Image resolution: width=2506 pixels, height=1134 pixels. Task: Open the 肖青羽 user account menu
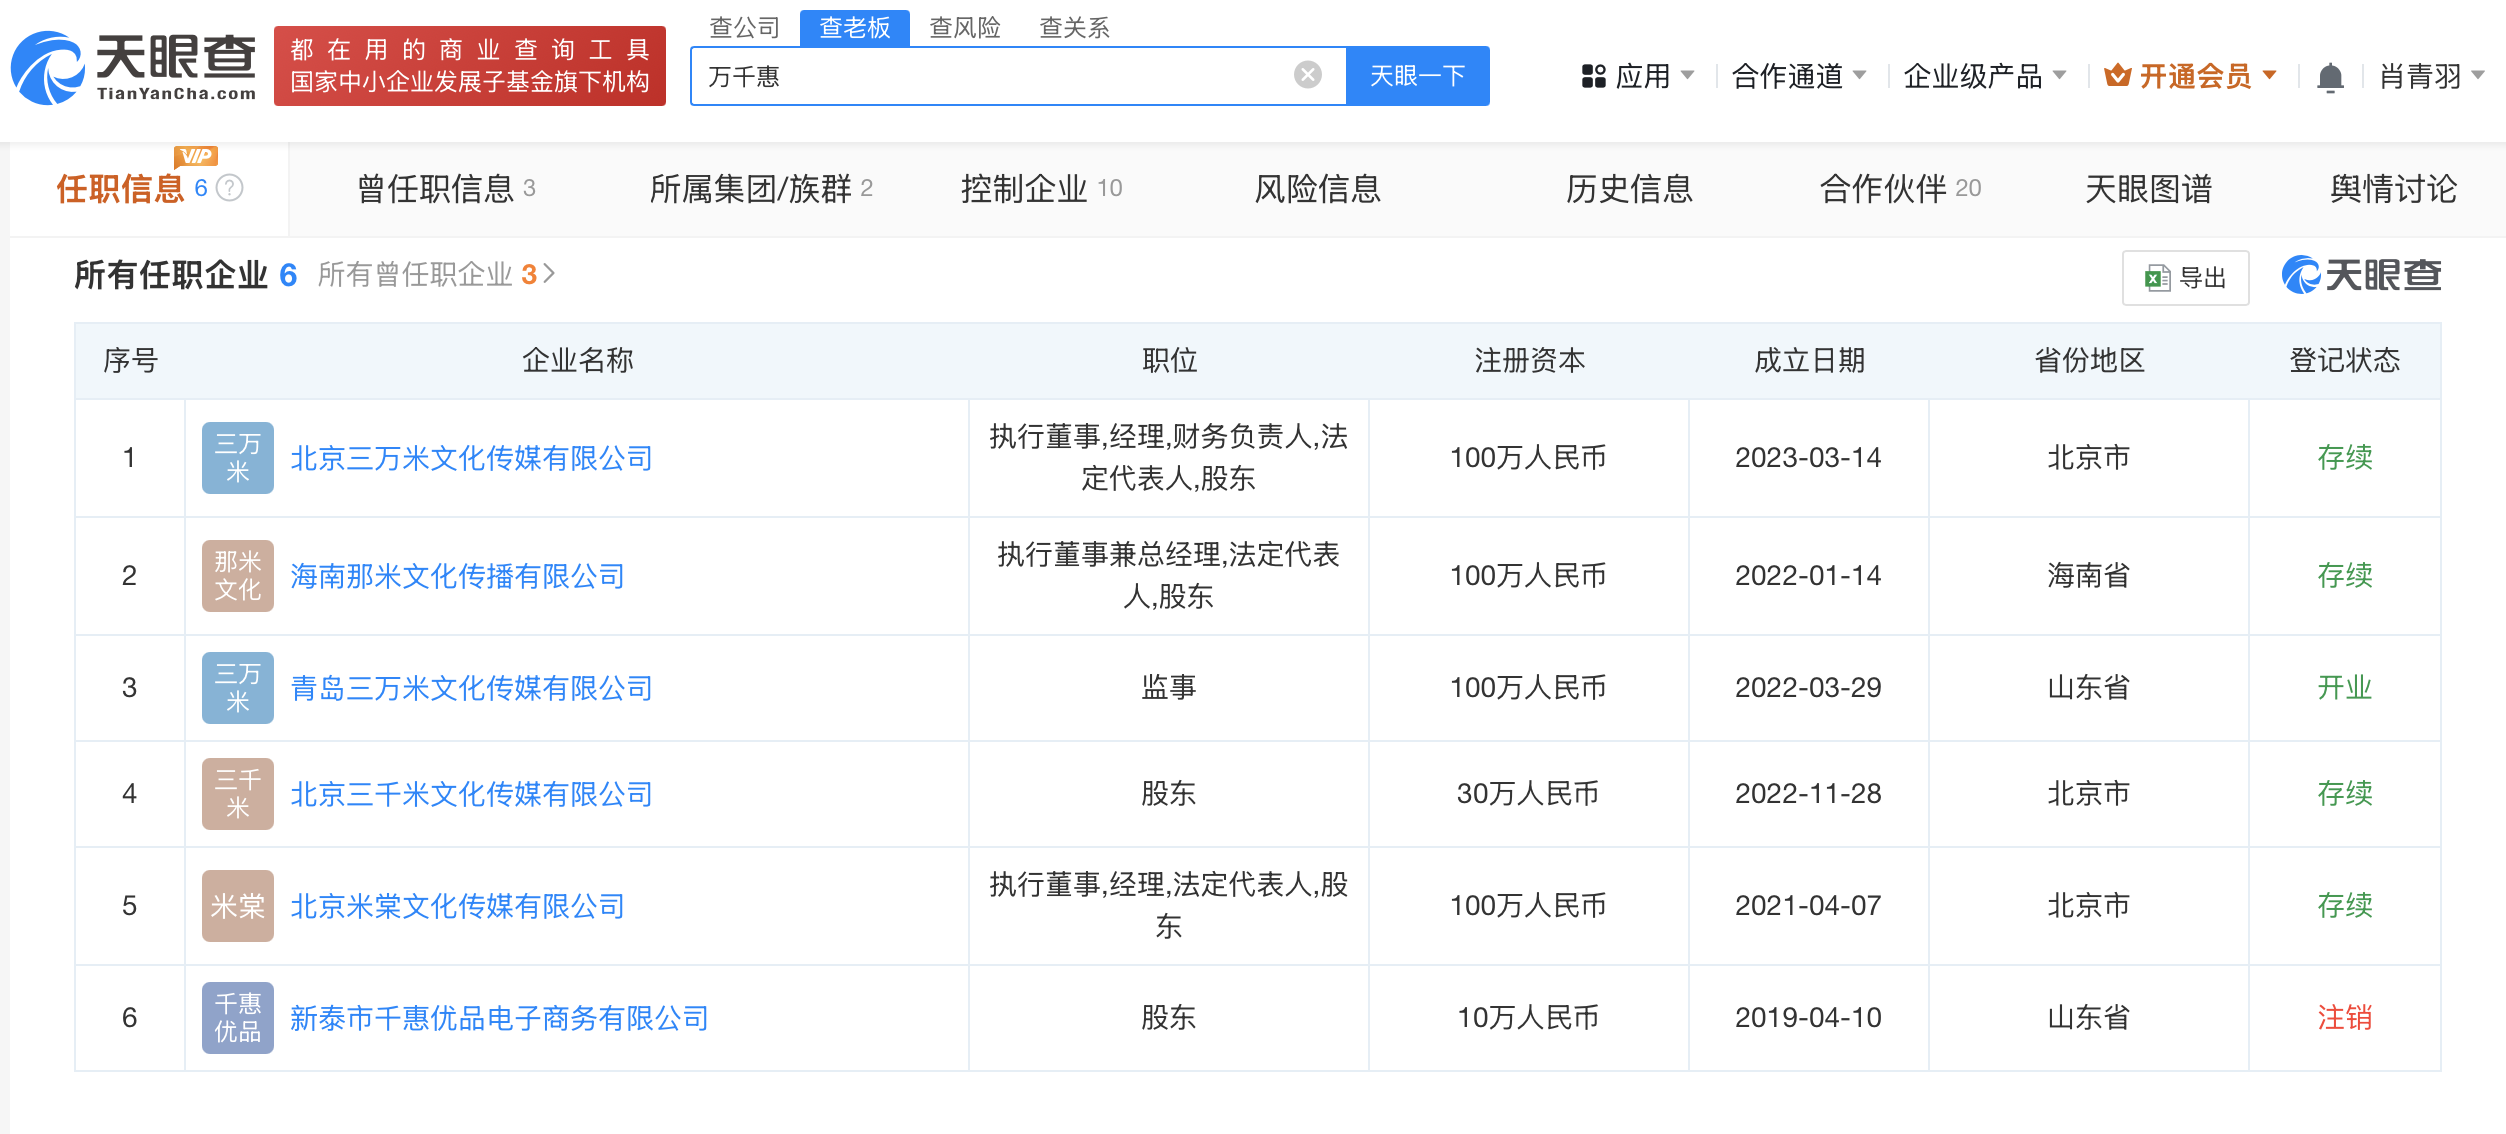click(2431, 76)
